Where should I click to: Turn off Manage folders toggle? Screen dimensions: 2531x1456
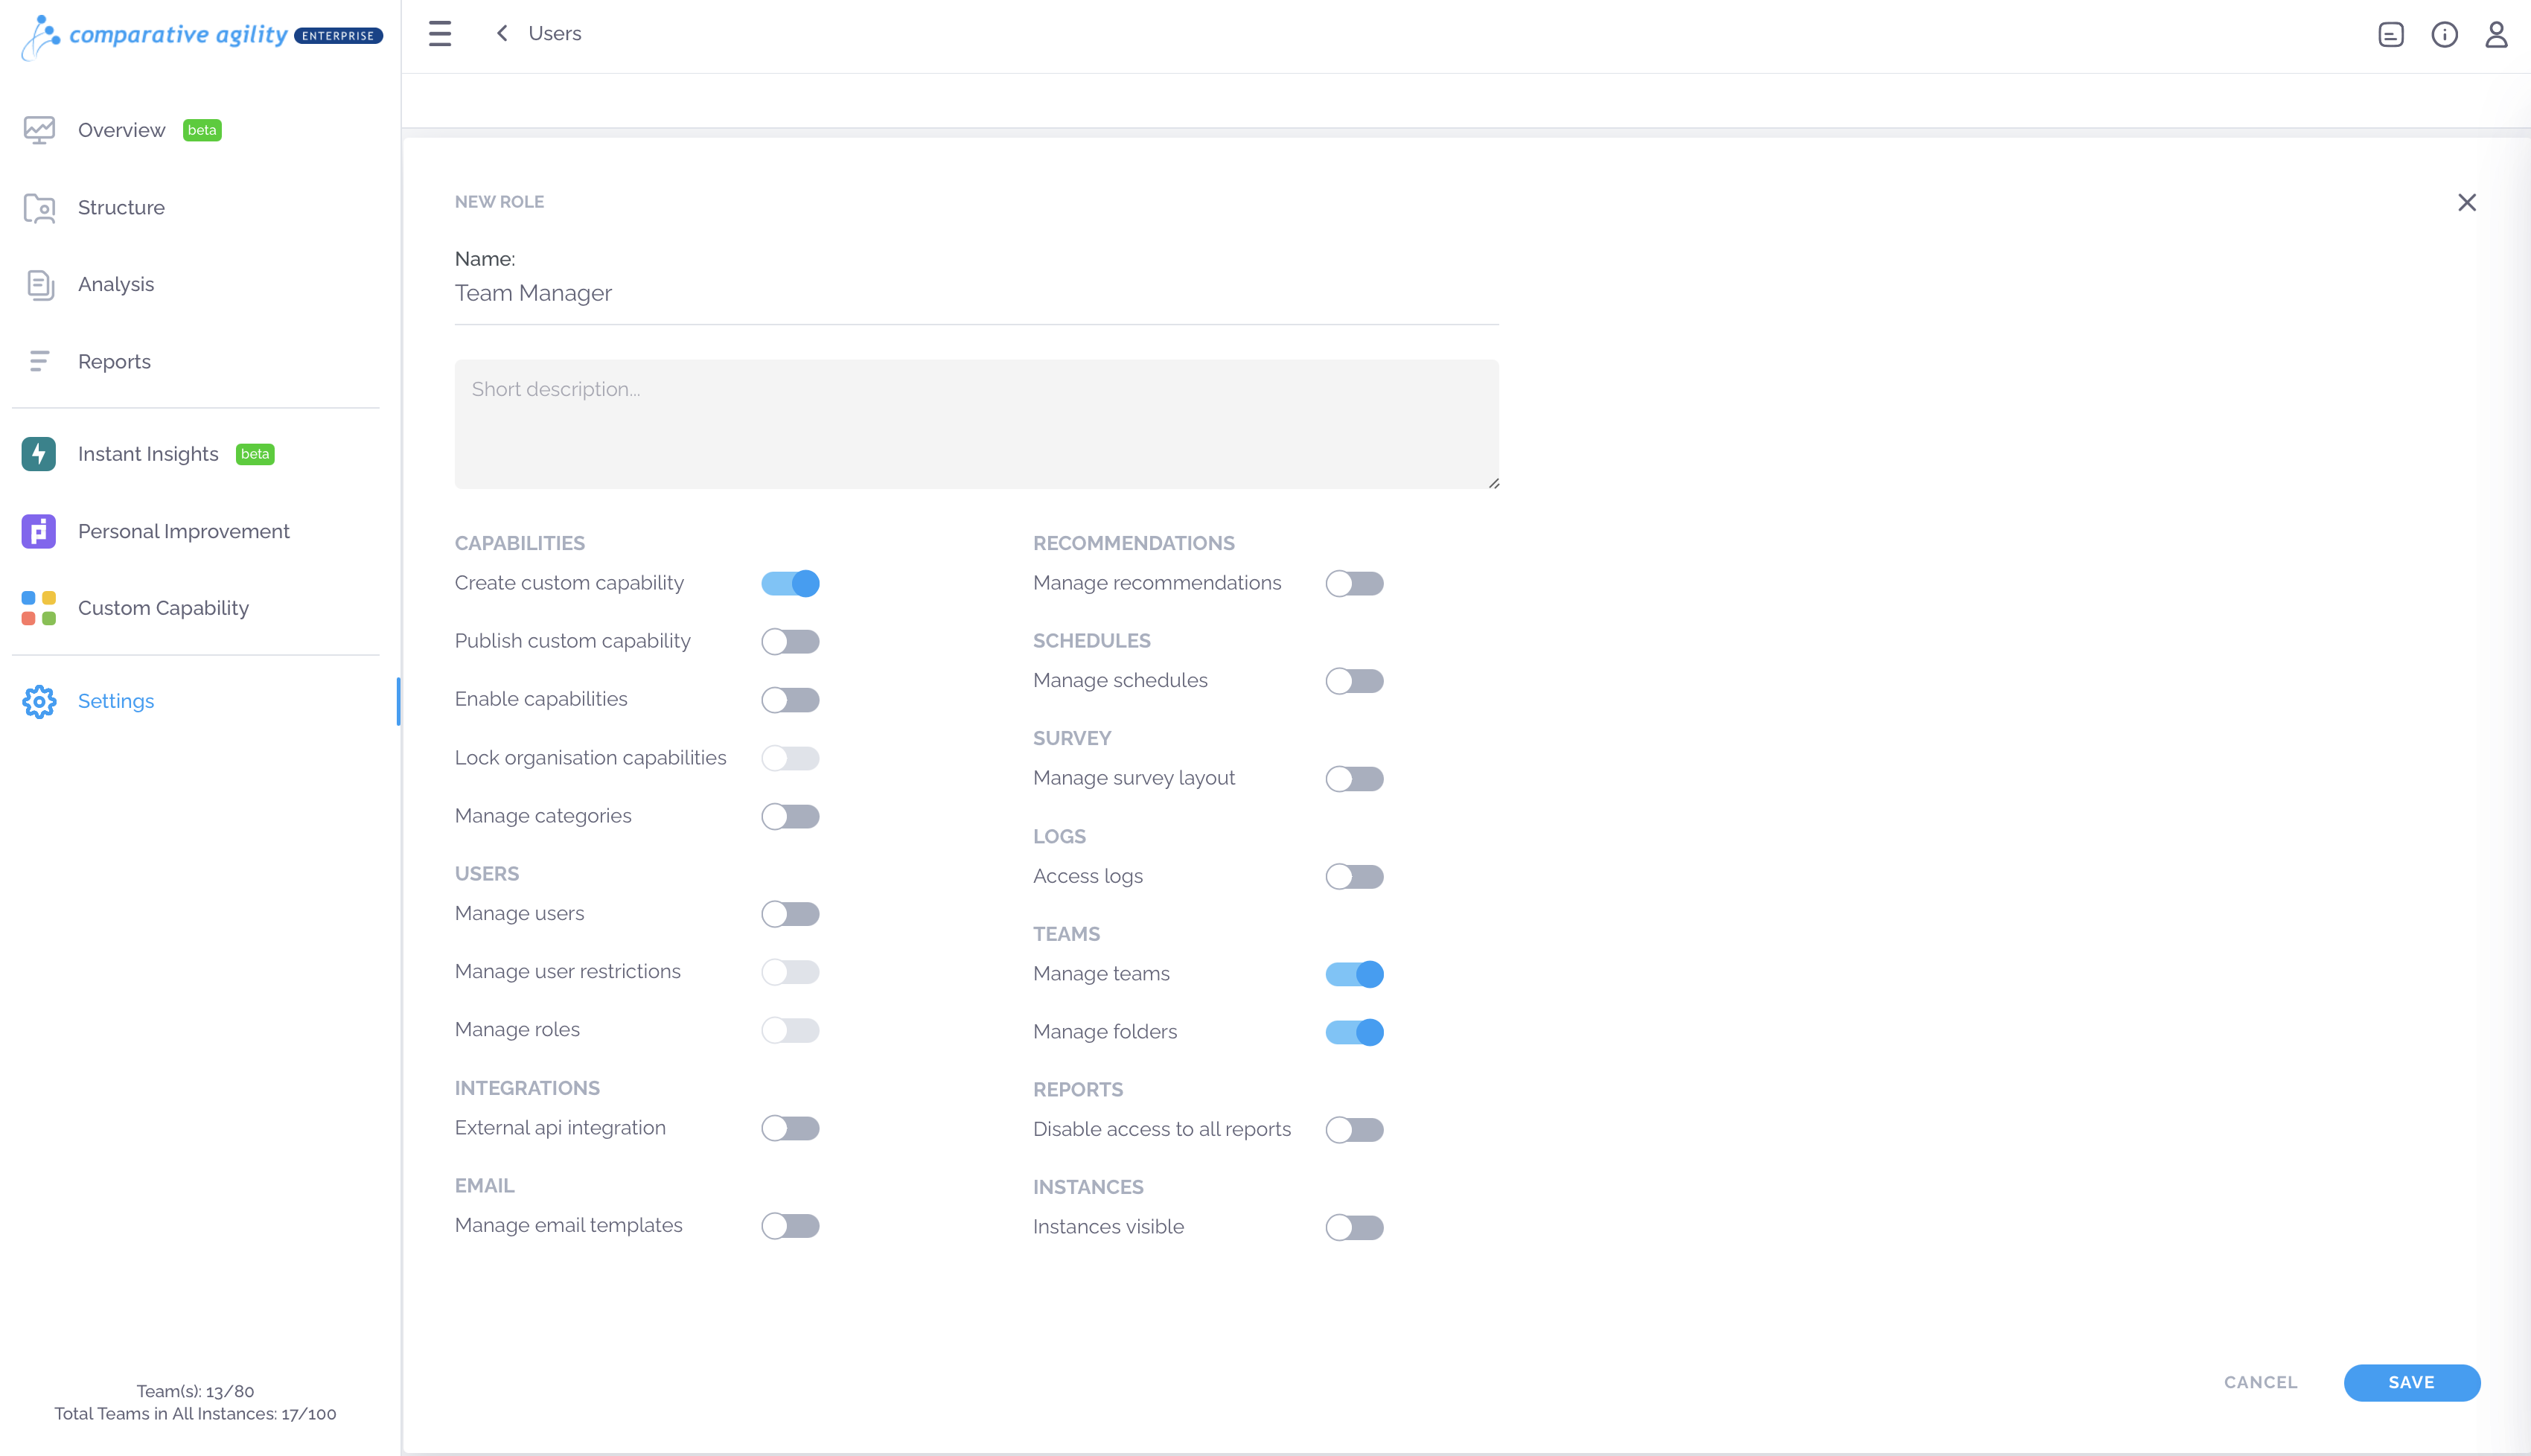point(1354,1032)
